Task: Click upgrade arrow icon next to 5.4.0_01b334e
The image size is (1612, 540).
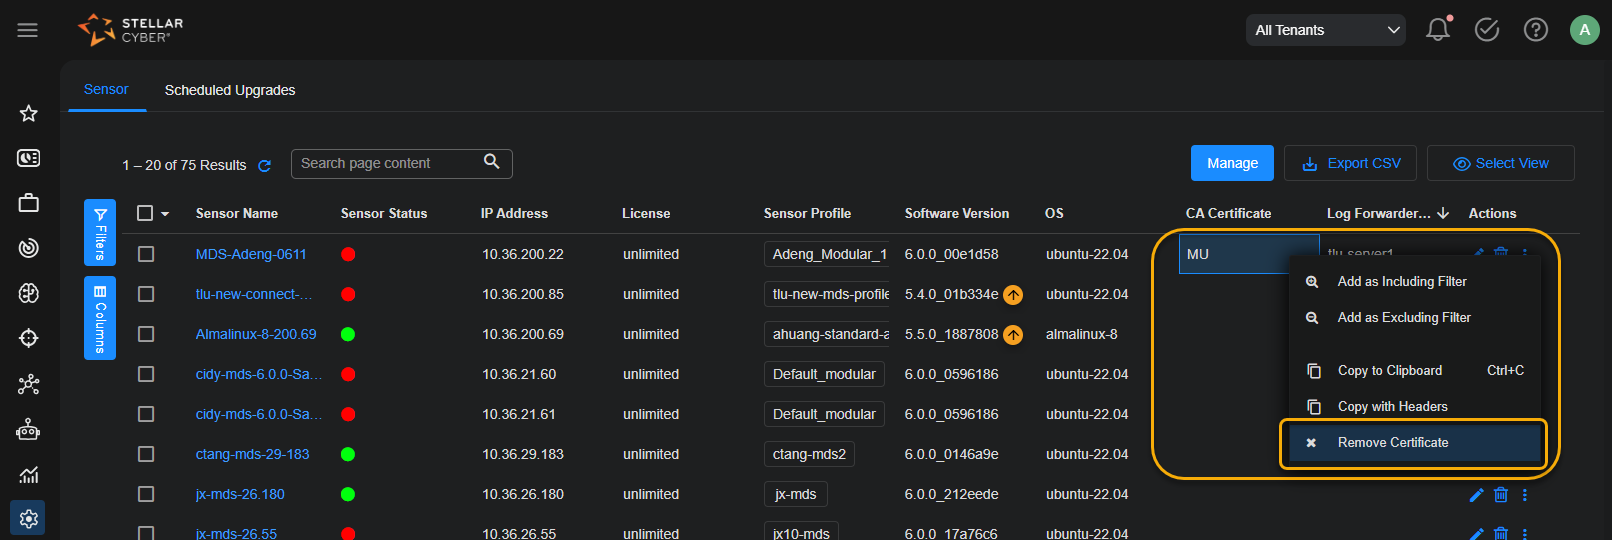Action: pyautogui.click(x=1013, y=295)
